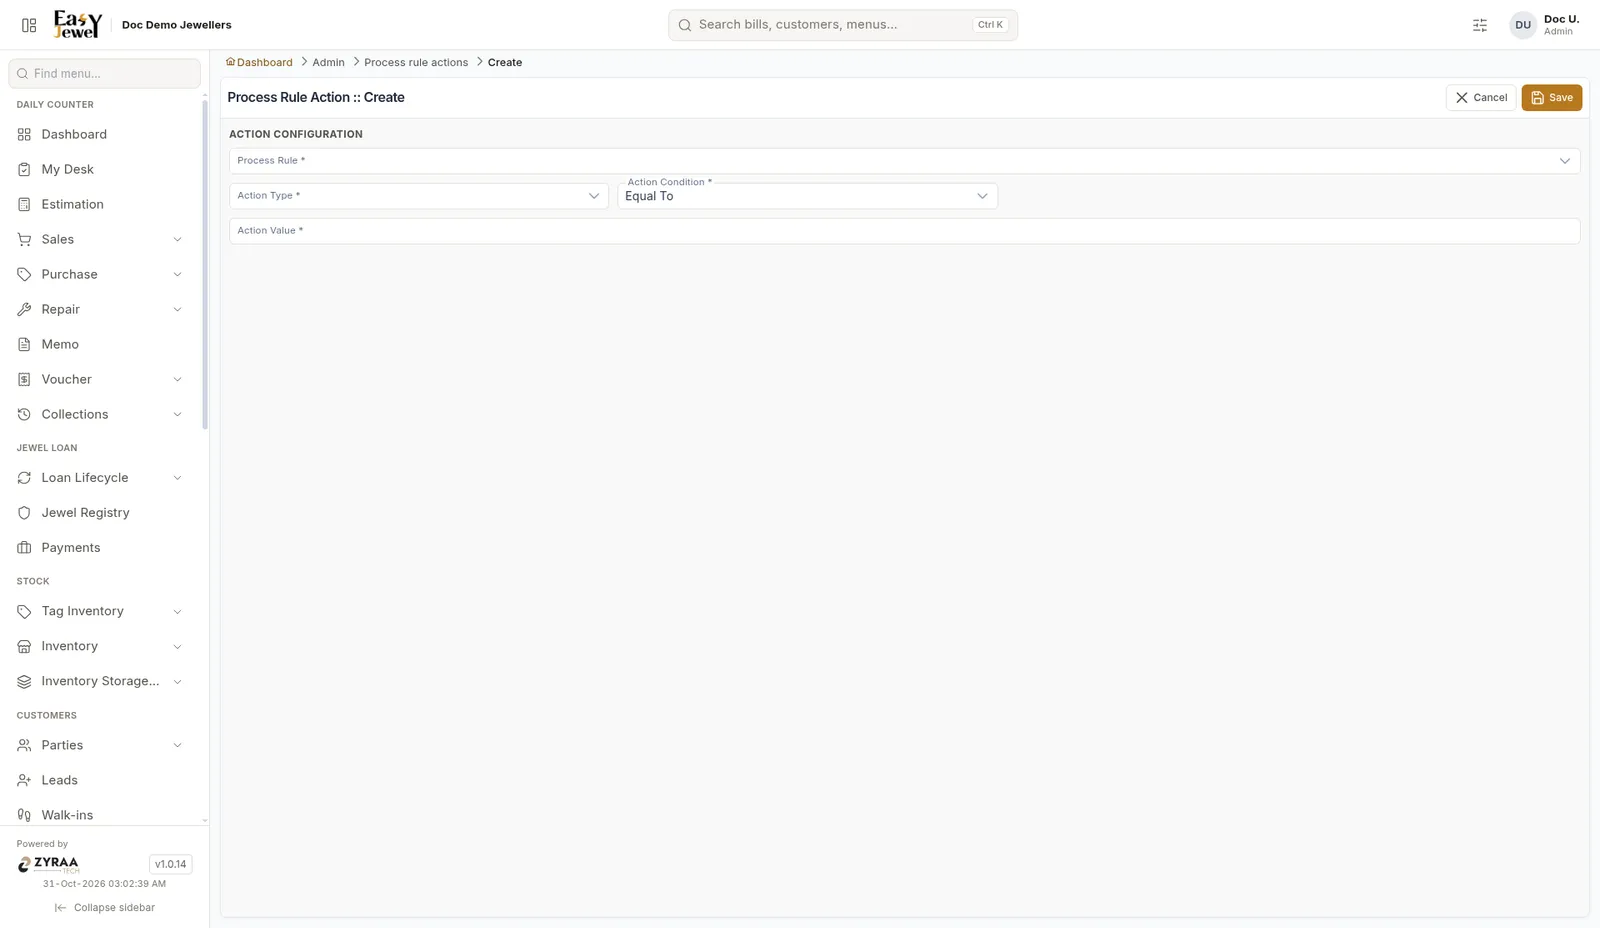Expand the Sales menu chevron
The width and height of the screenshot is (1600, 928).
[x=177, y=239]
